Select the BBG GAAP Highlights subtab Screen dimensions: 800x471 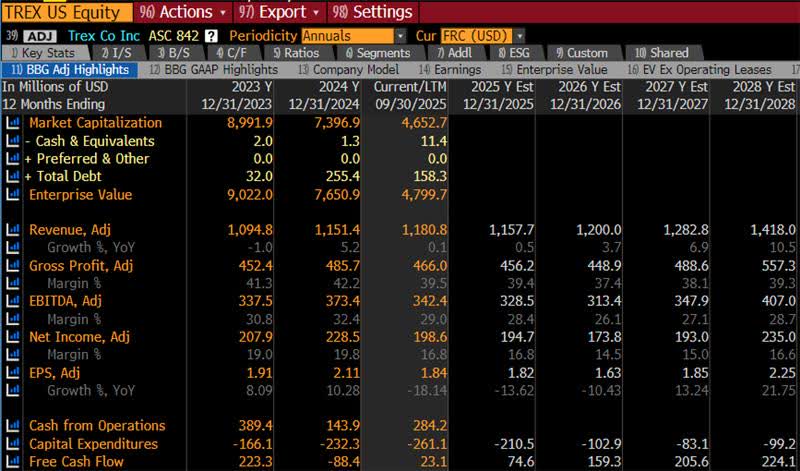pos(214,69)
